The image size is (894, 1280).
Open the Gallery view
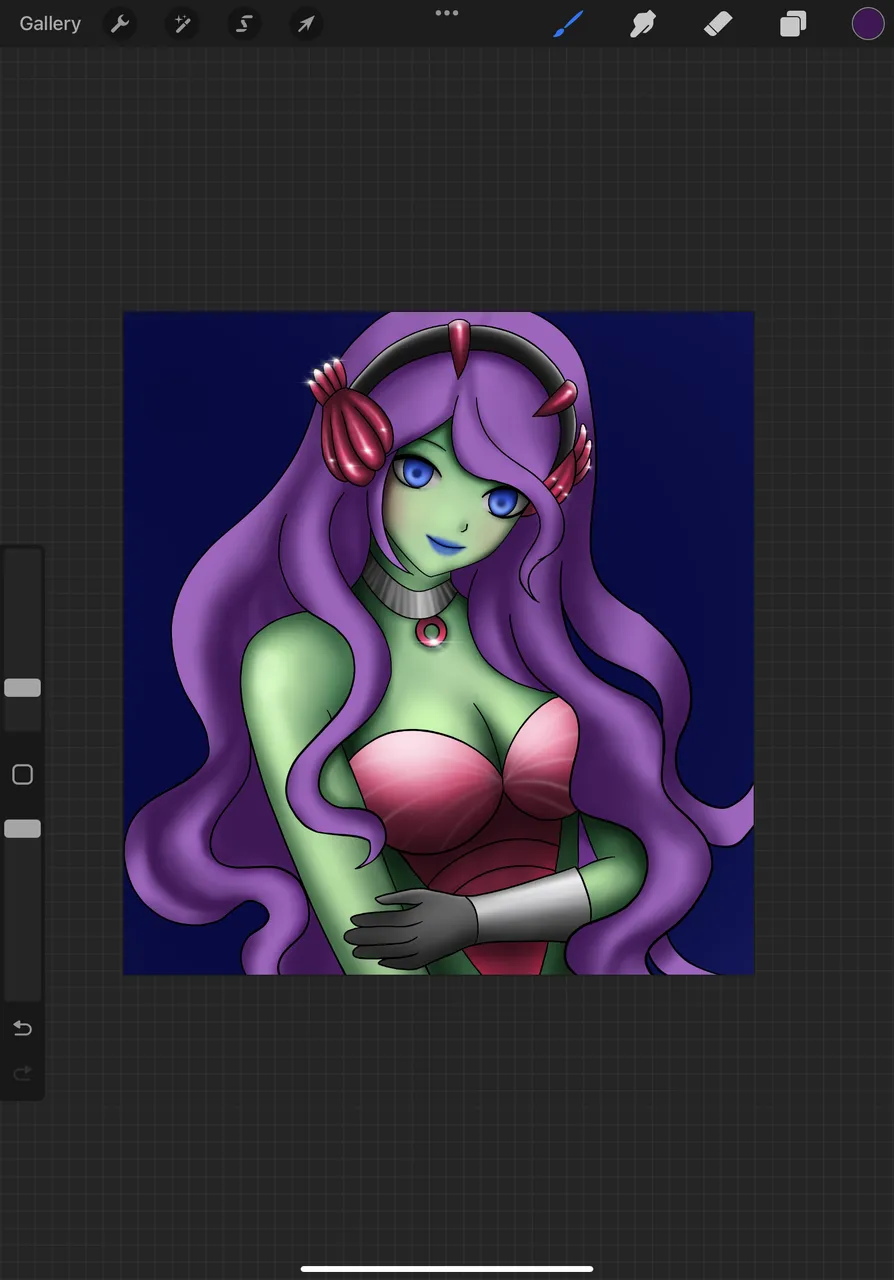click(50, 24)
